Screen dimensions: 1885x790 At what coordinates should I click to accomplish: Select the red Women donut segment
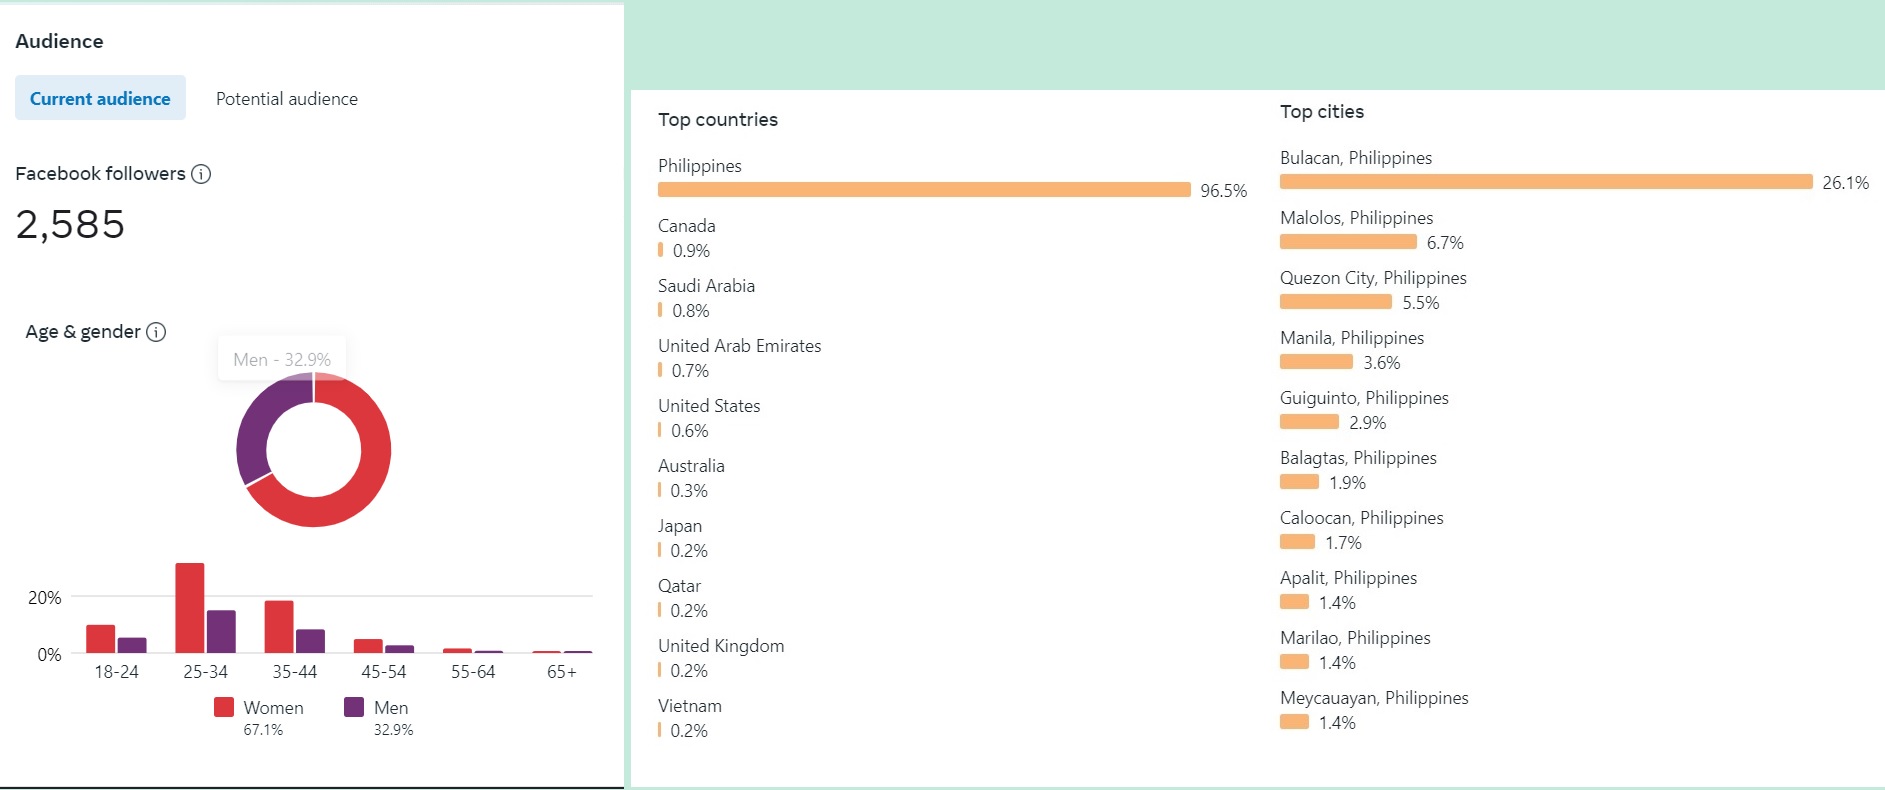pos(370,470)
